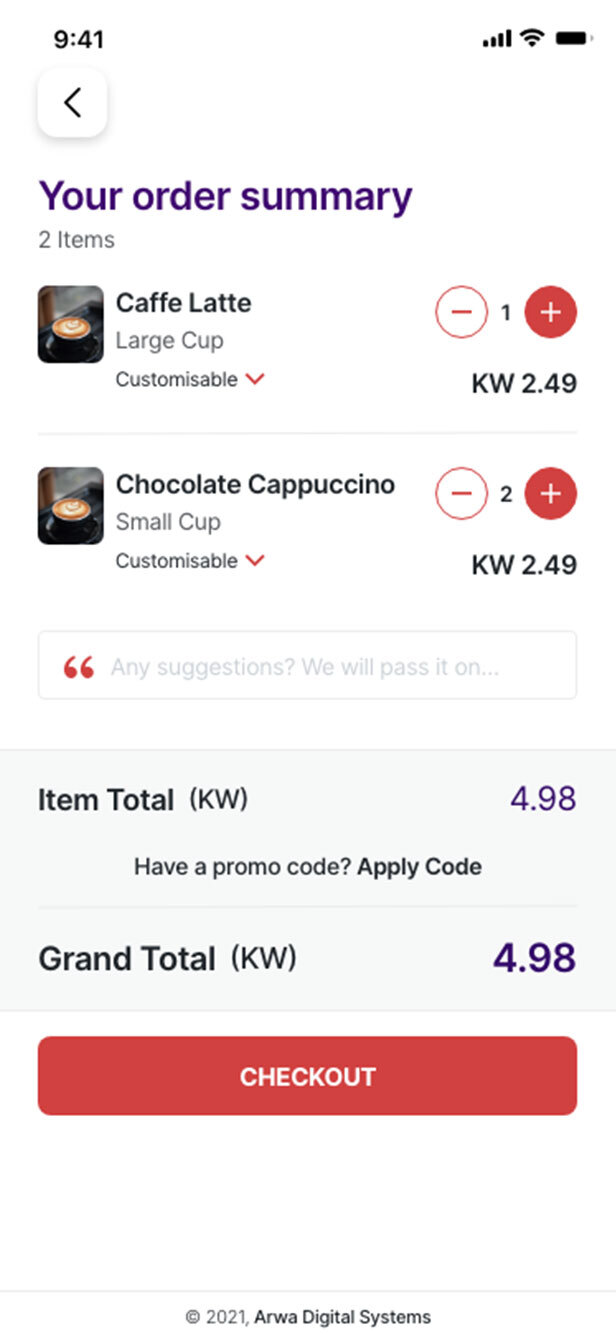Tap the back arrow button
616x1334 pixels.
pos(72,102)
